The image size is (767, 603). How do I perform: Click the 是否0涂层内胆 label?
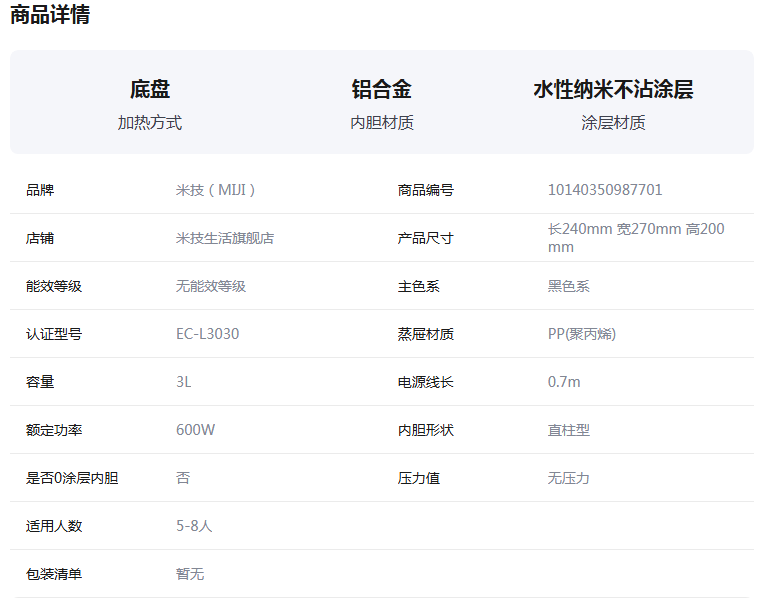[x=72, y=478]
